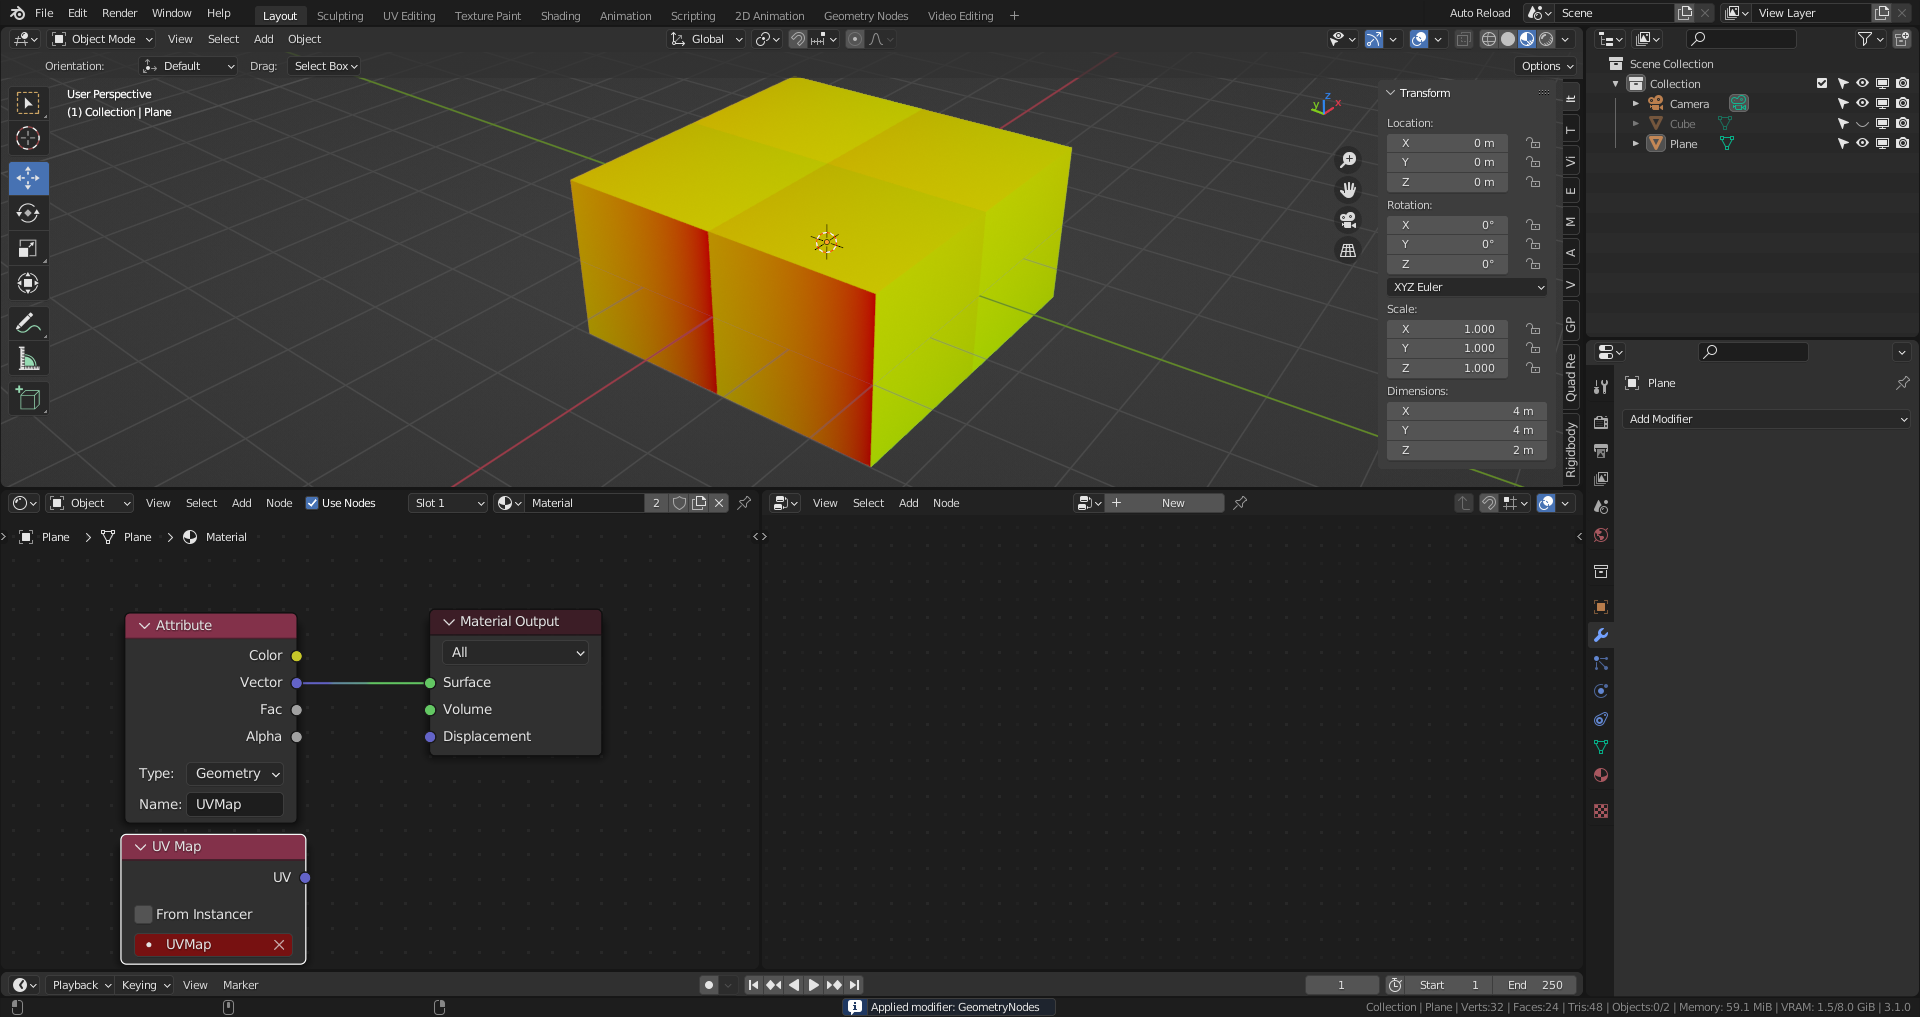Click the Options button in viewport header
This screenshot has height=1017, width=1920.
click(x=1547, y=66)
